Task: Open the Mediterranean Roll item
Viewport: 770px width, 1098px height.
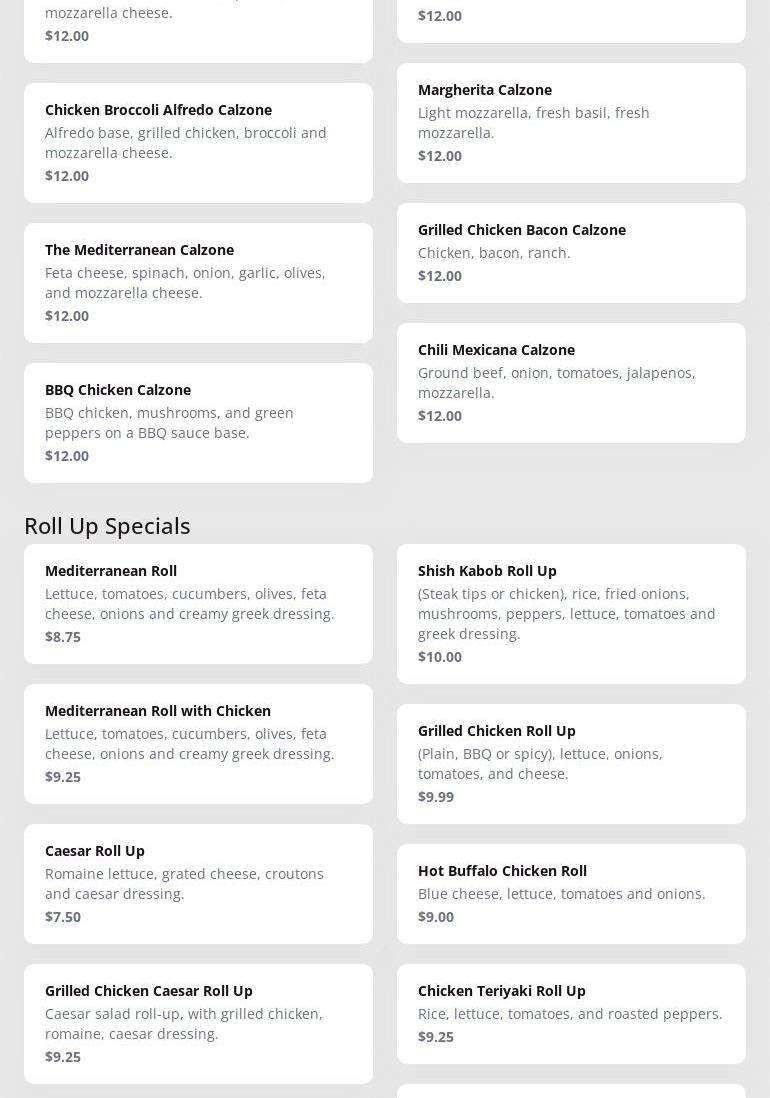Action: coord(198,603)
